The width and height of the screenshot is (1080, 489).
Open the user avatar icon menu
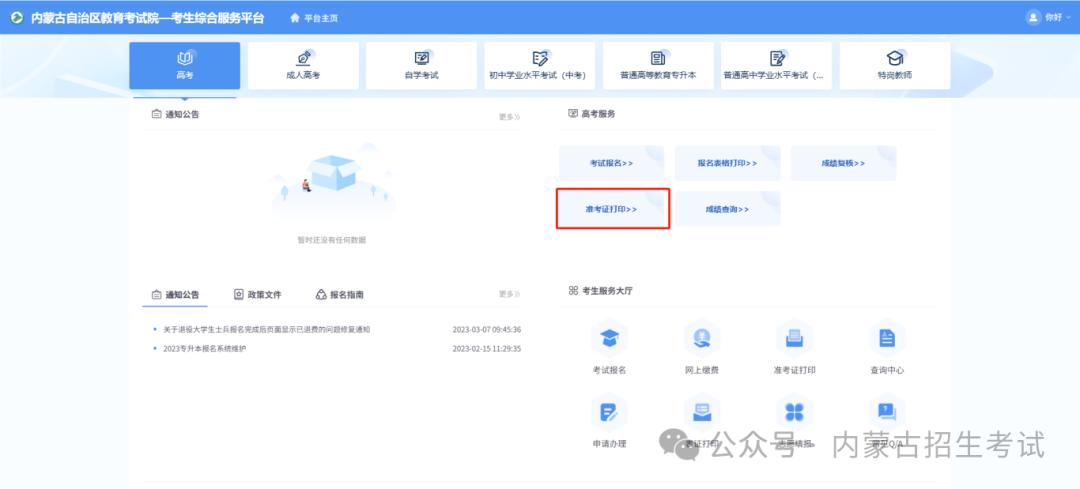point(1033,17)
